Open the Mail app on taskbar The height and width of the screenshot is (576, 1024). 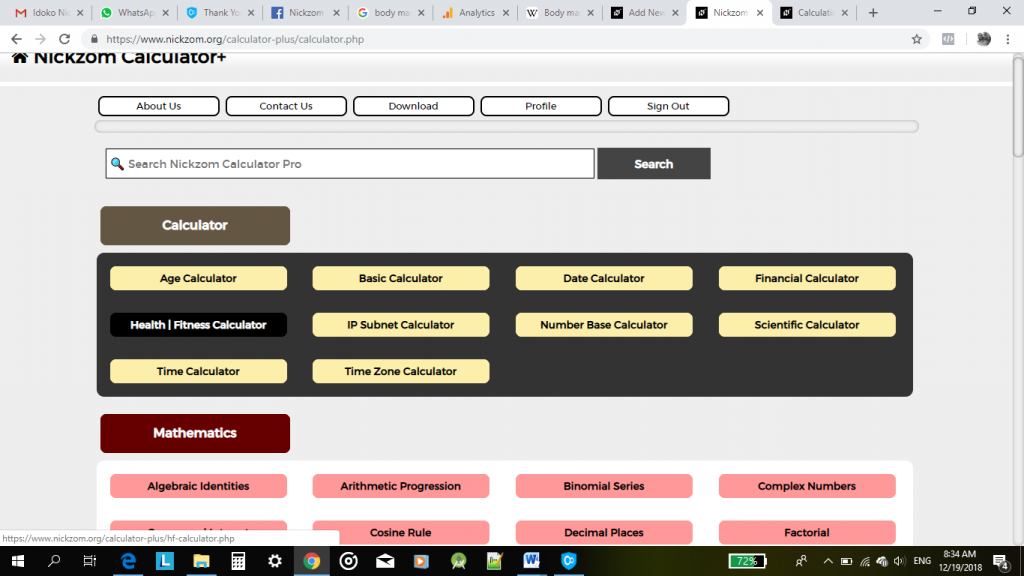tap(385, 561)
